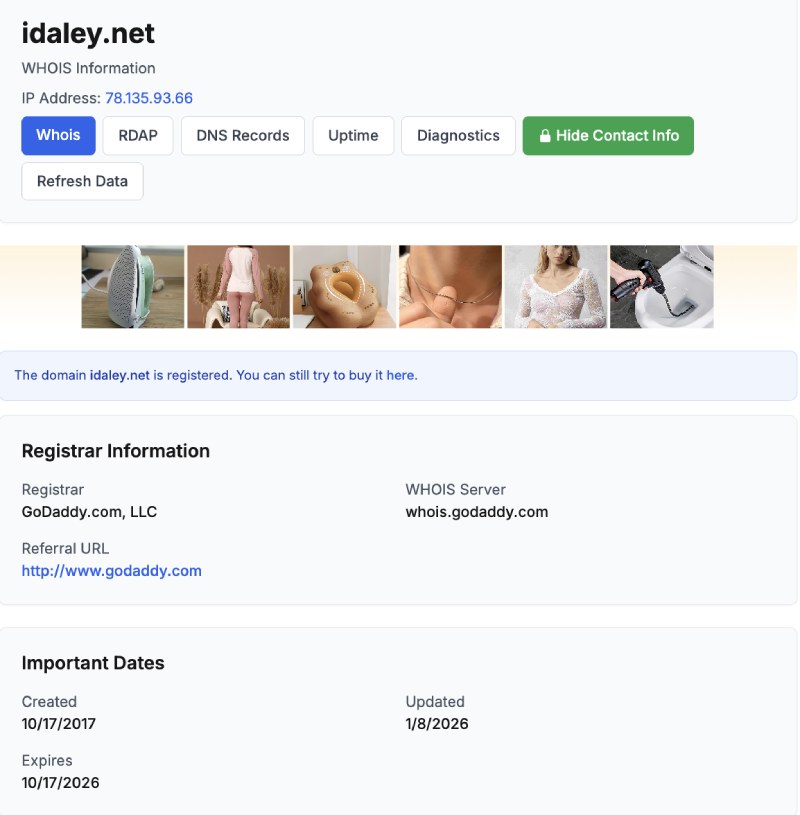This screenshot has width=800, height=815.
Task: Click the lock icon on Hide Contact Info
Action: tap(545, 135)
